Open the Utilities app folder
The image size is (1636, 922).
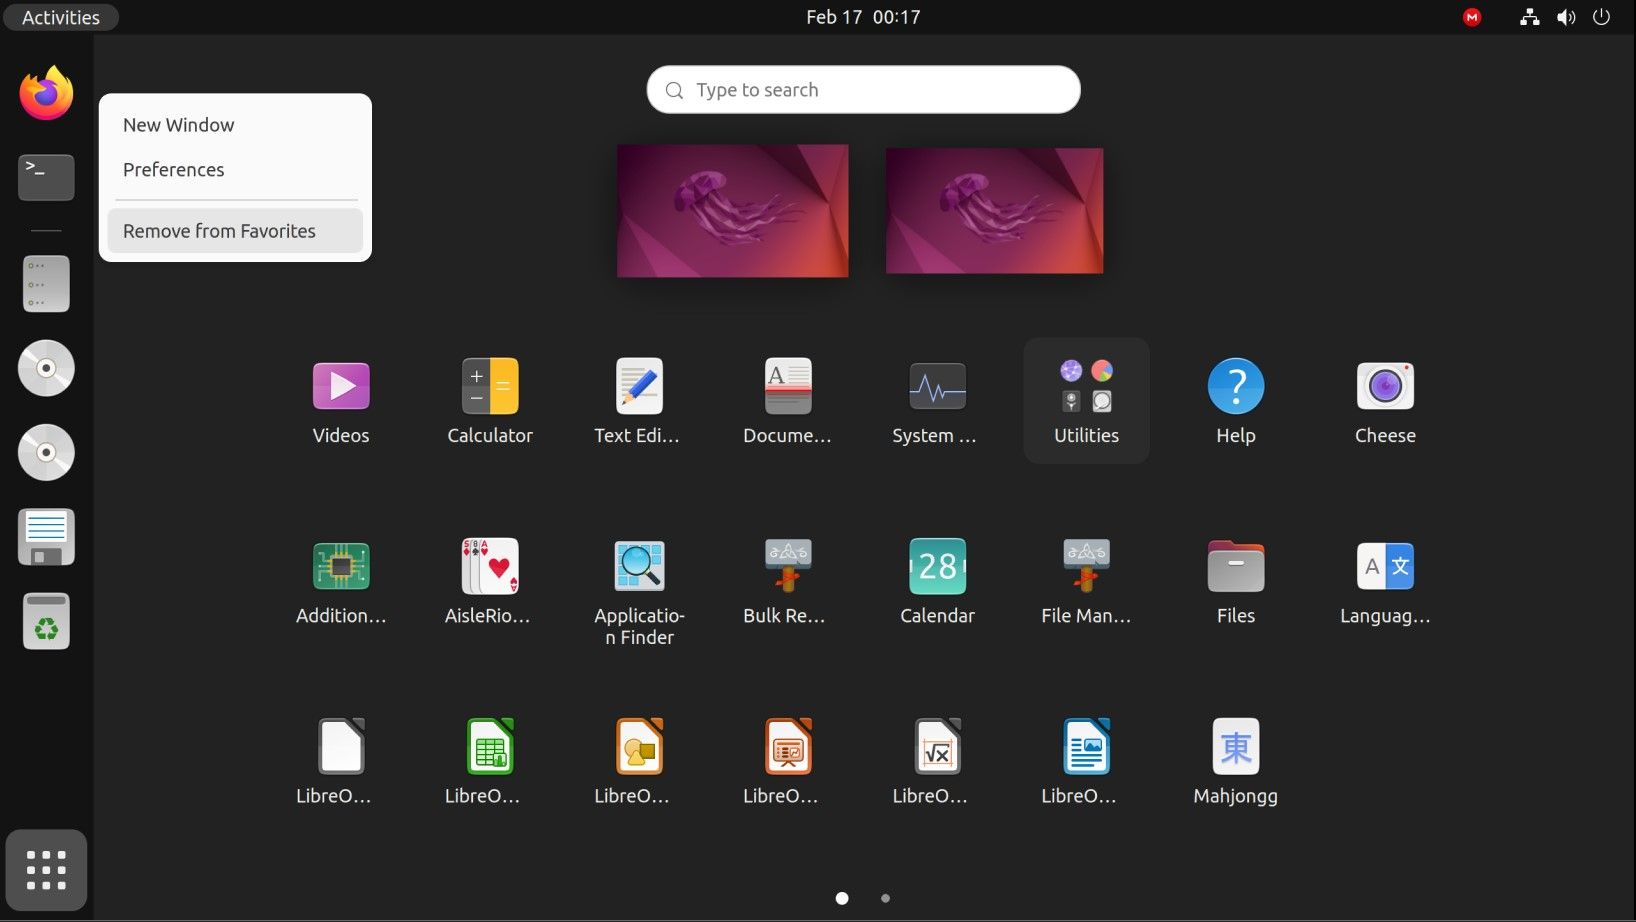pyautogui.click(x=1086, y=400)
